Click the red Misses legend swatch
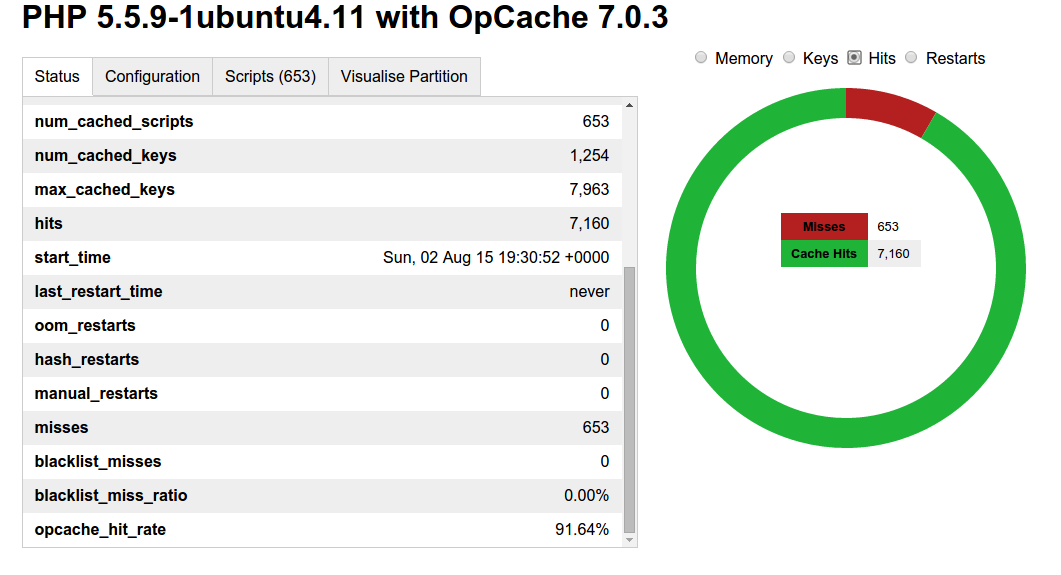This screenshot has height=575, width=1061. coord(824,227)
